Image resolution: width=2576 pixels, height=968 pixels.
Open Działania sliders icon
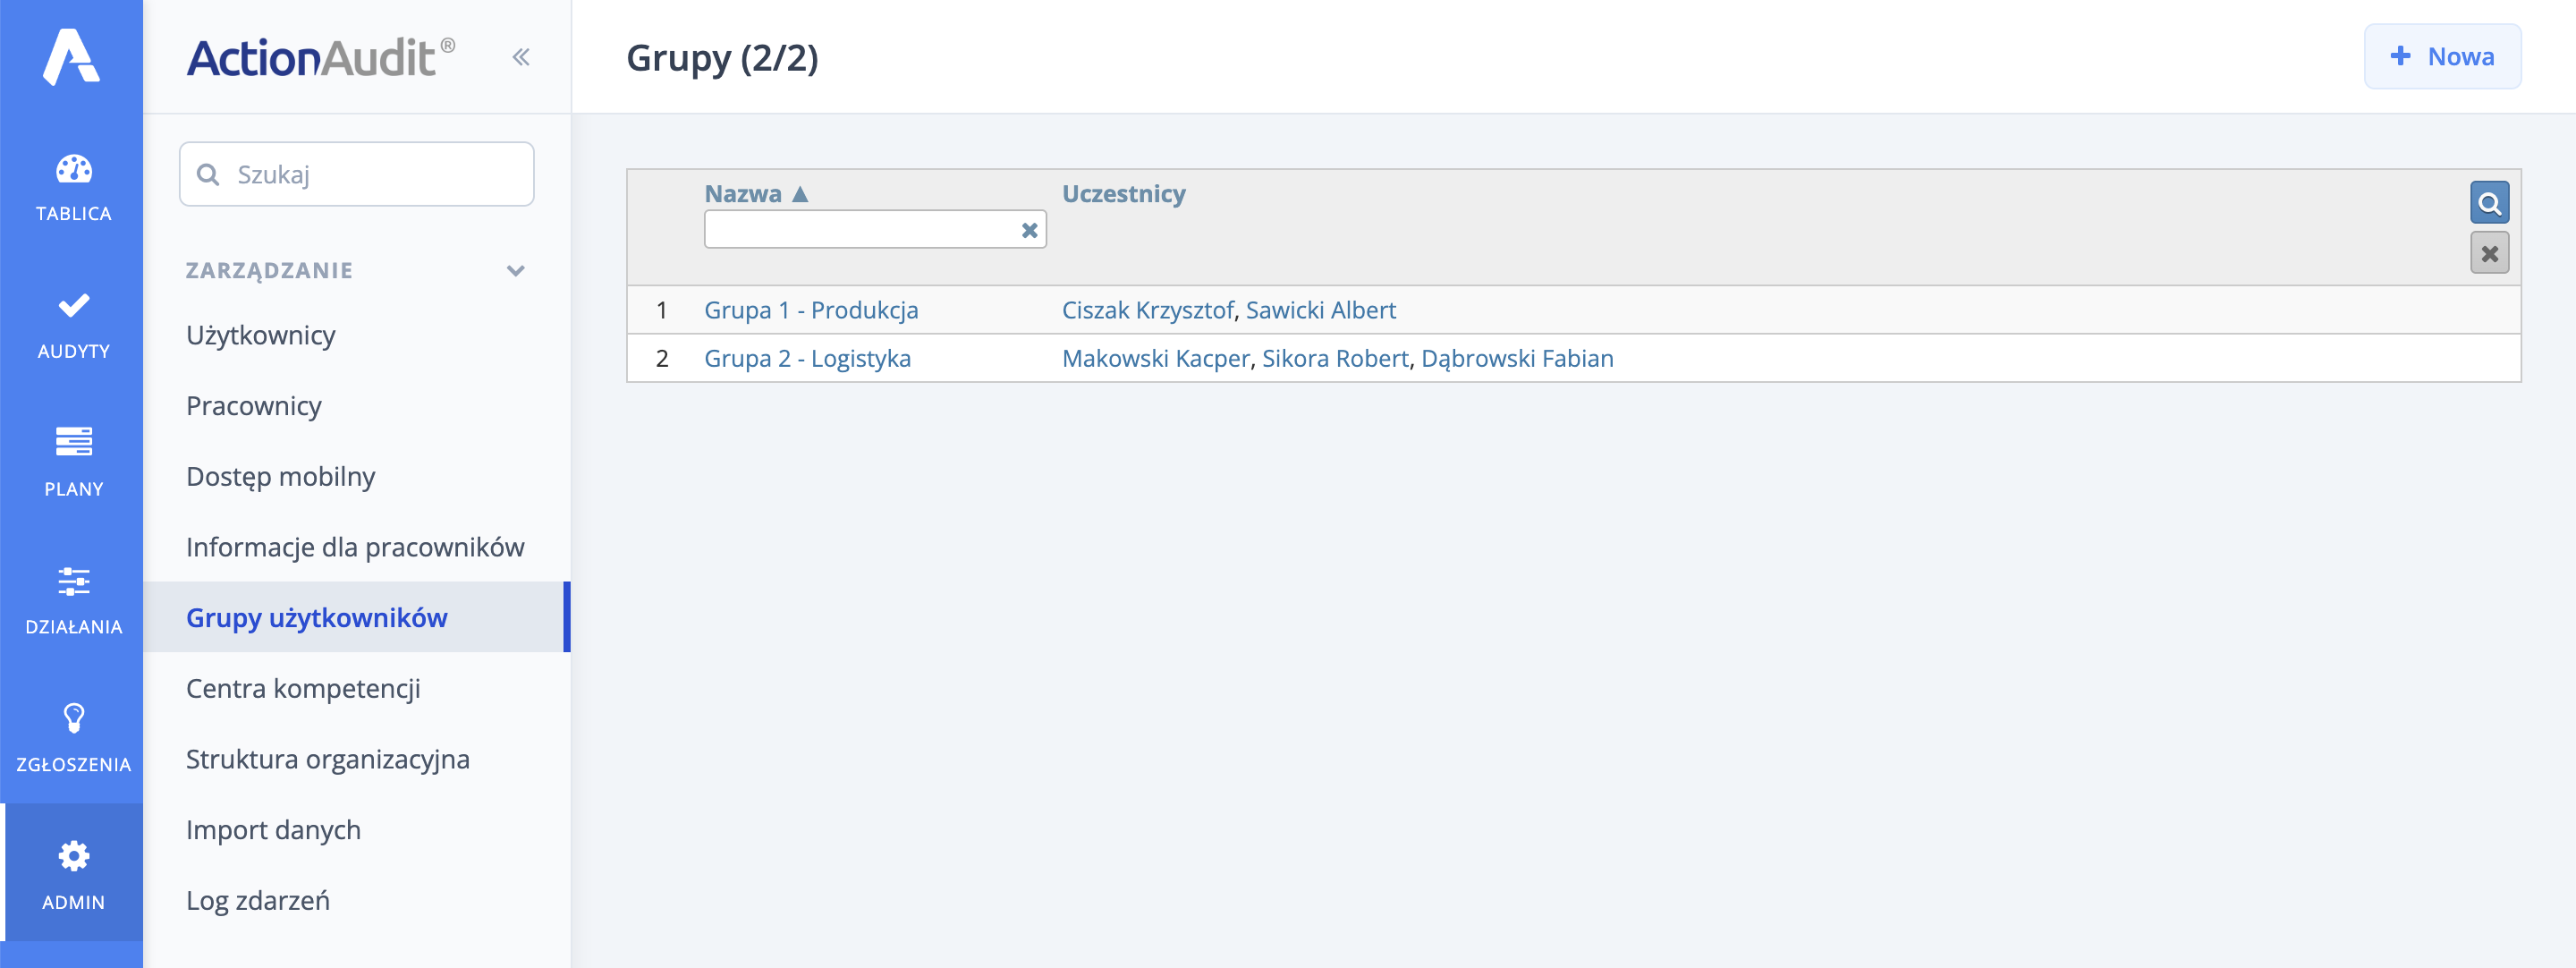pyautogui.click(x=73, y=581)
